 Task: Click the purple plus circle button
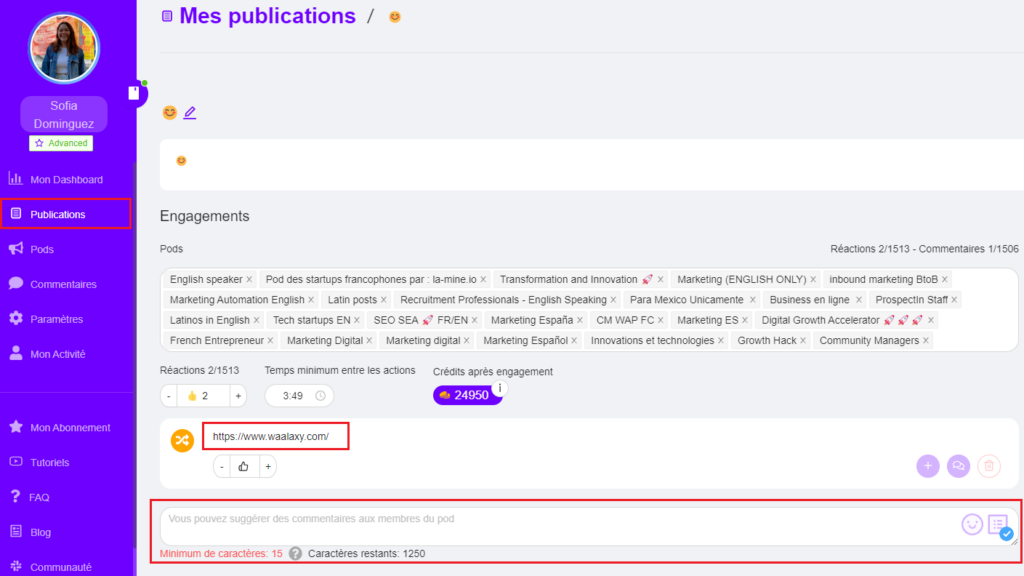pyautogui.click(x=928, y=466)
